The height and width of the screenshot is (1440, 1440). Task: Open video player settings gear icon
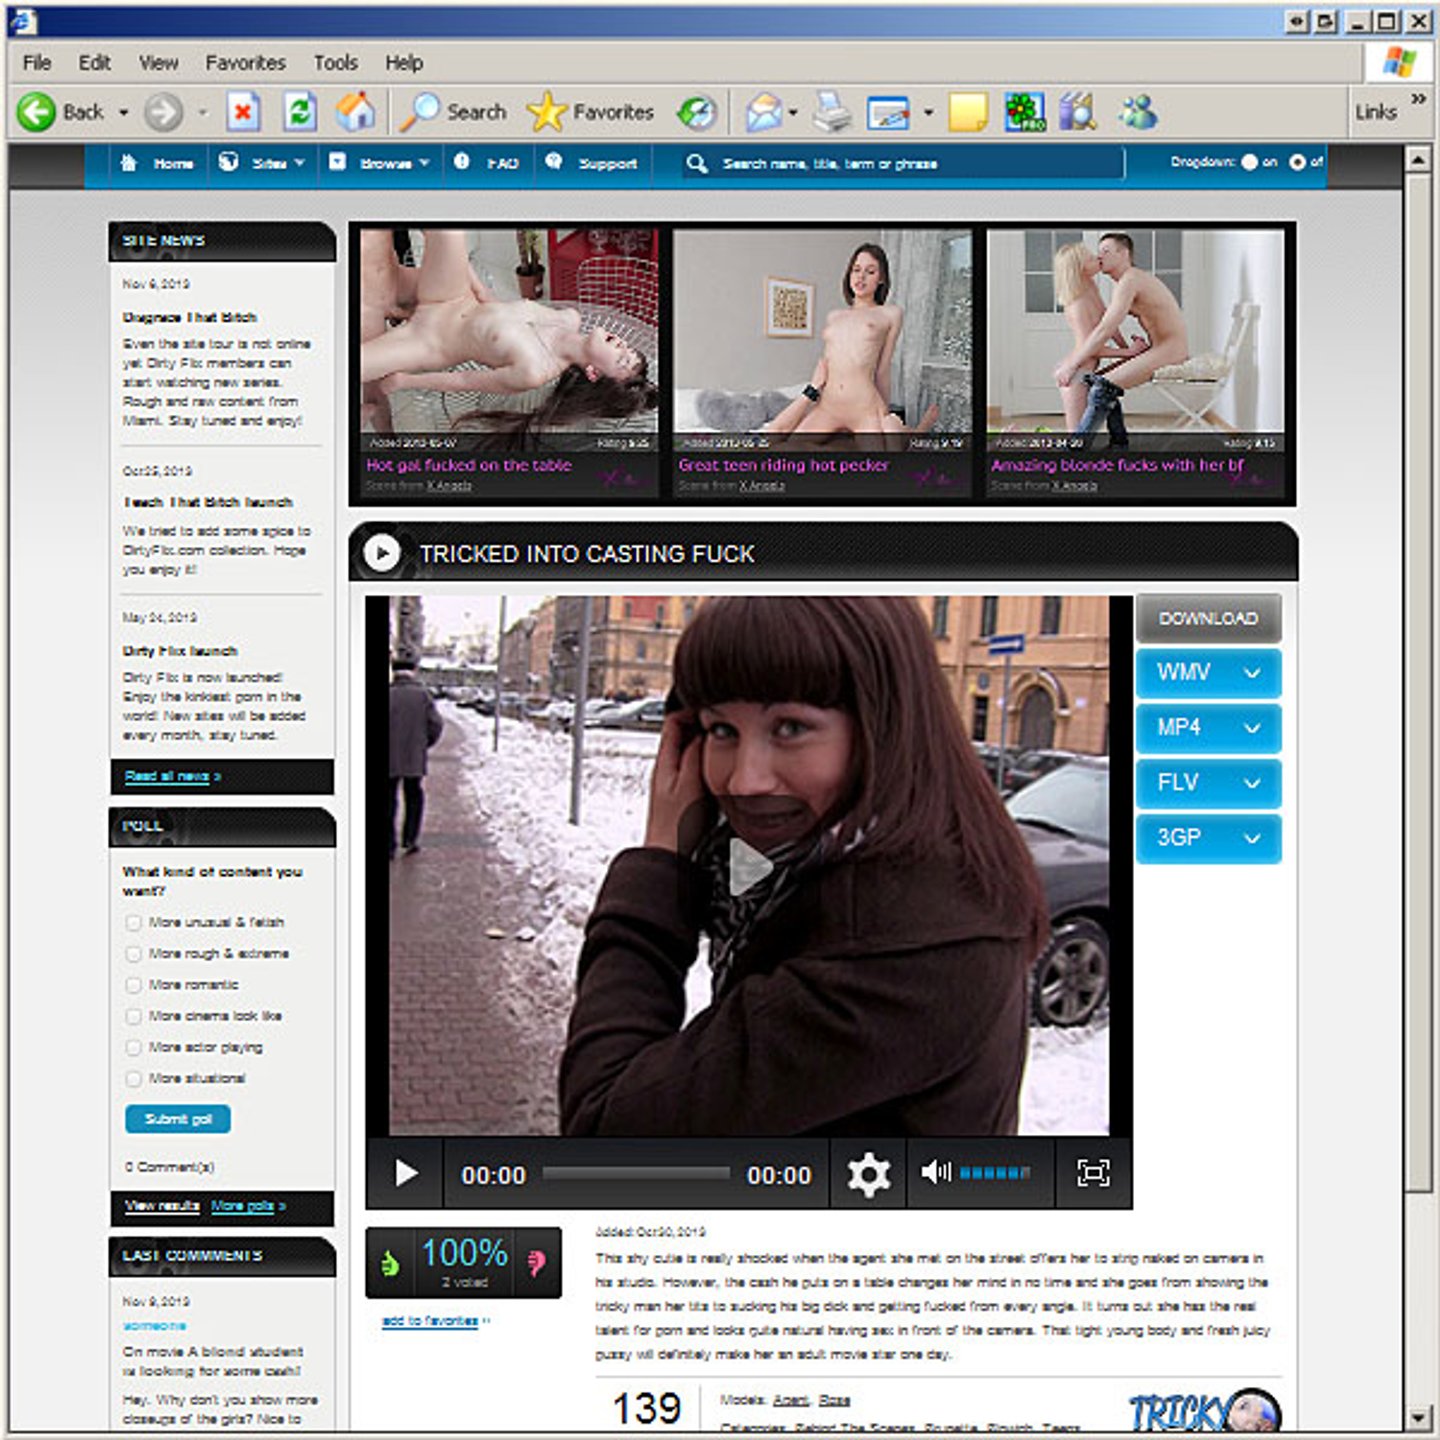pos(868,1174)
